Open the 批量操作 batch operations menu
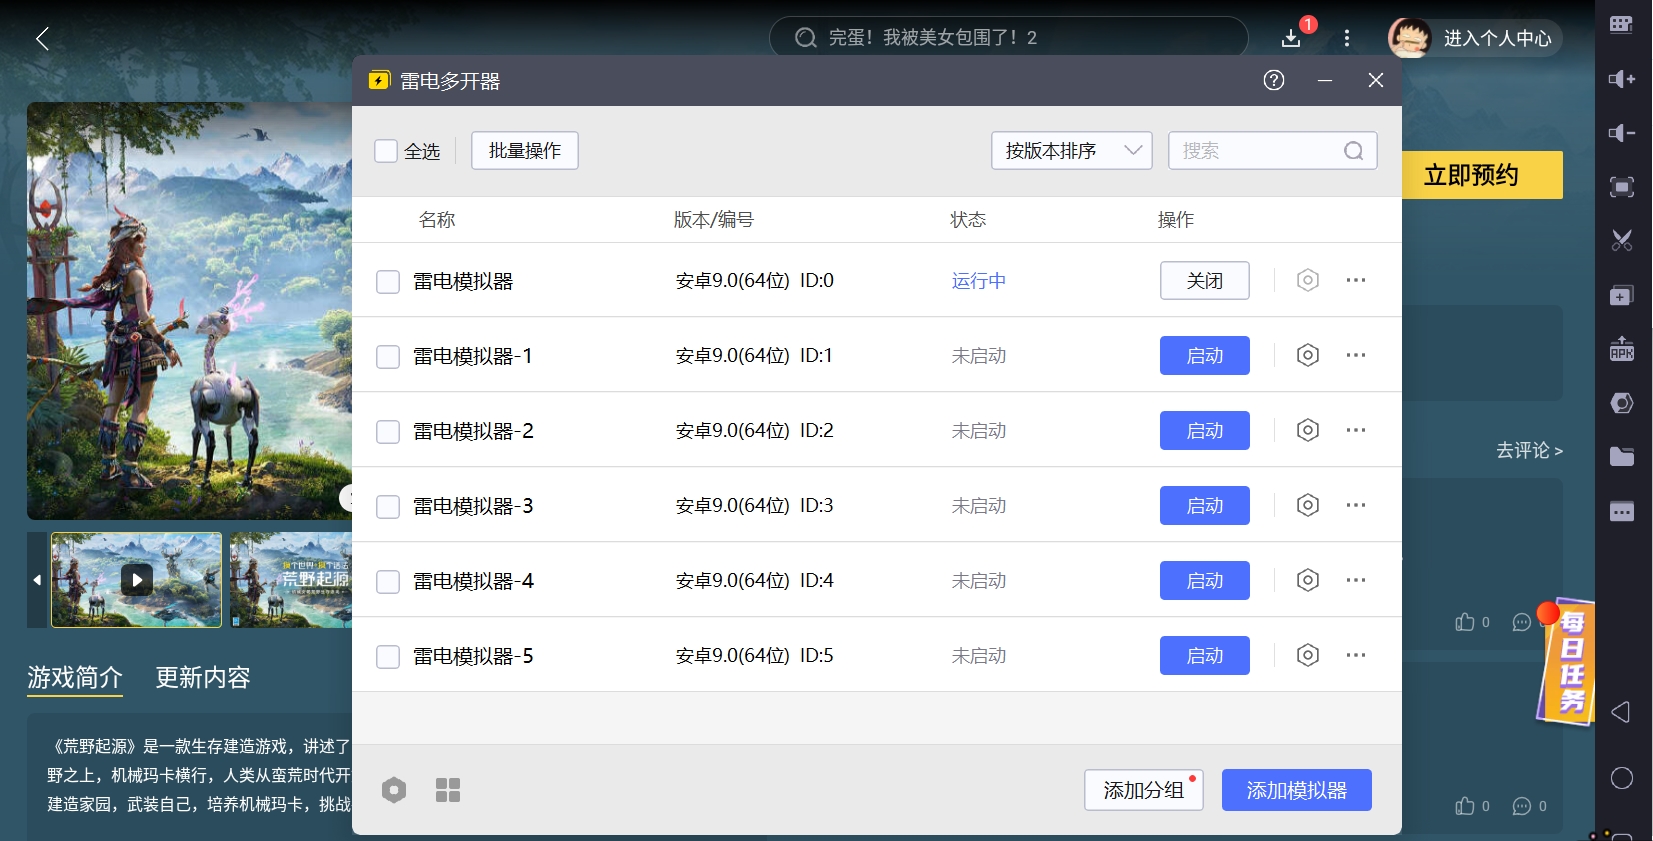 [x=524, y=151]
